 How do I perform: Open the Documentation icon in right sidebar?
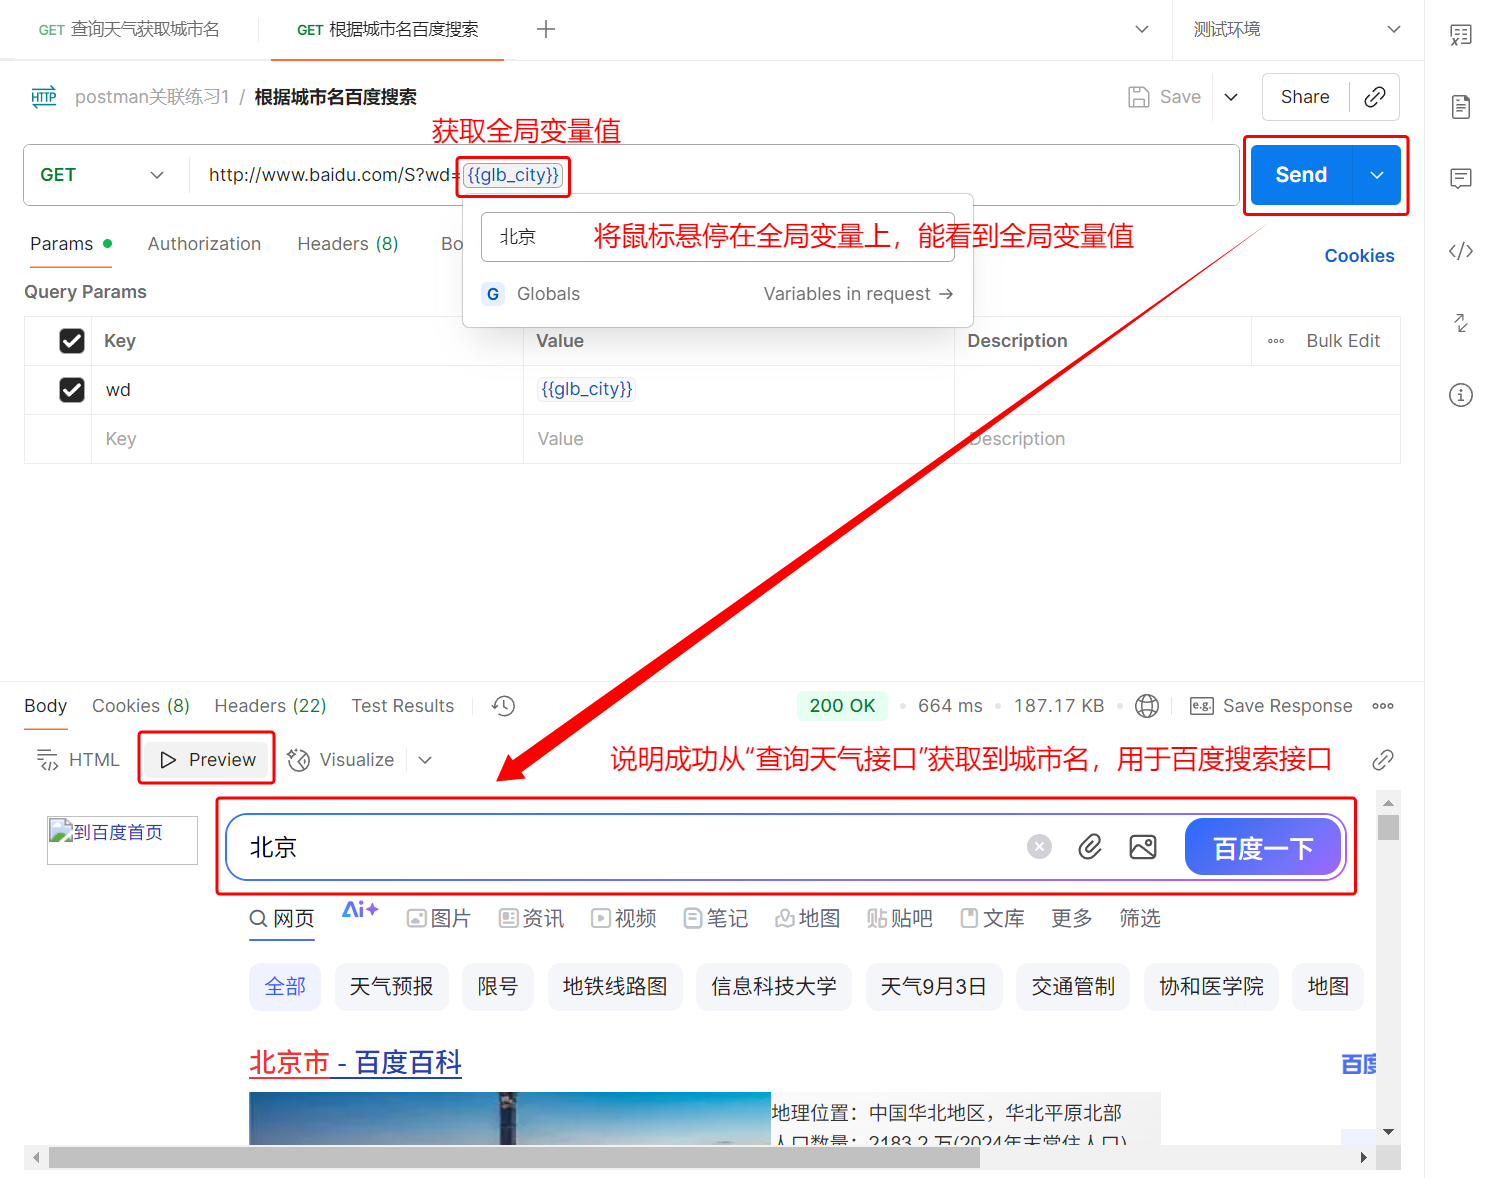pos(1461,107)
